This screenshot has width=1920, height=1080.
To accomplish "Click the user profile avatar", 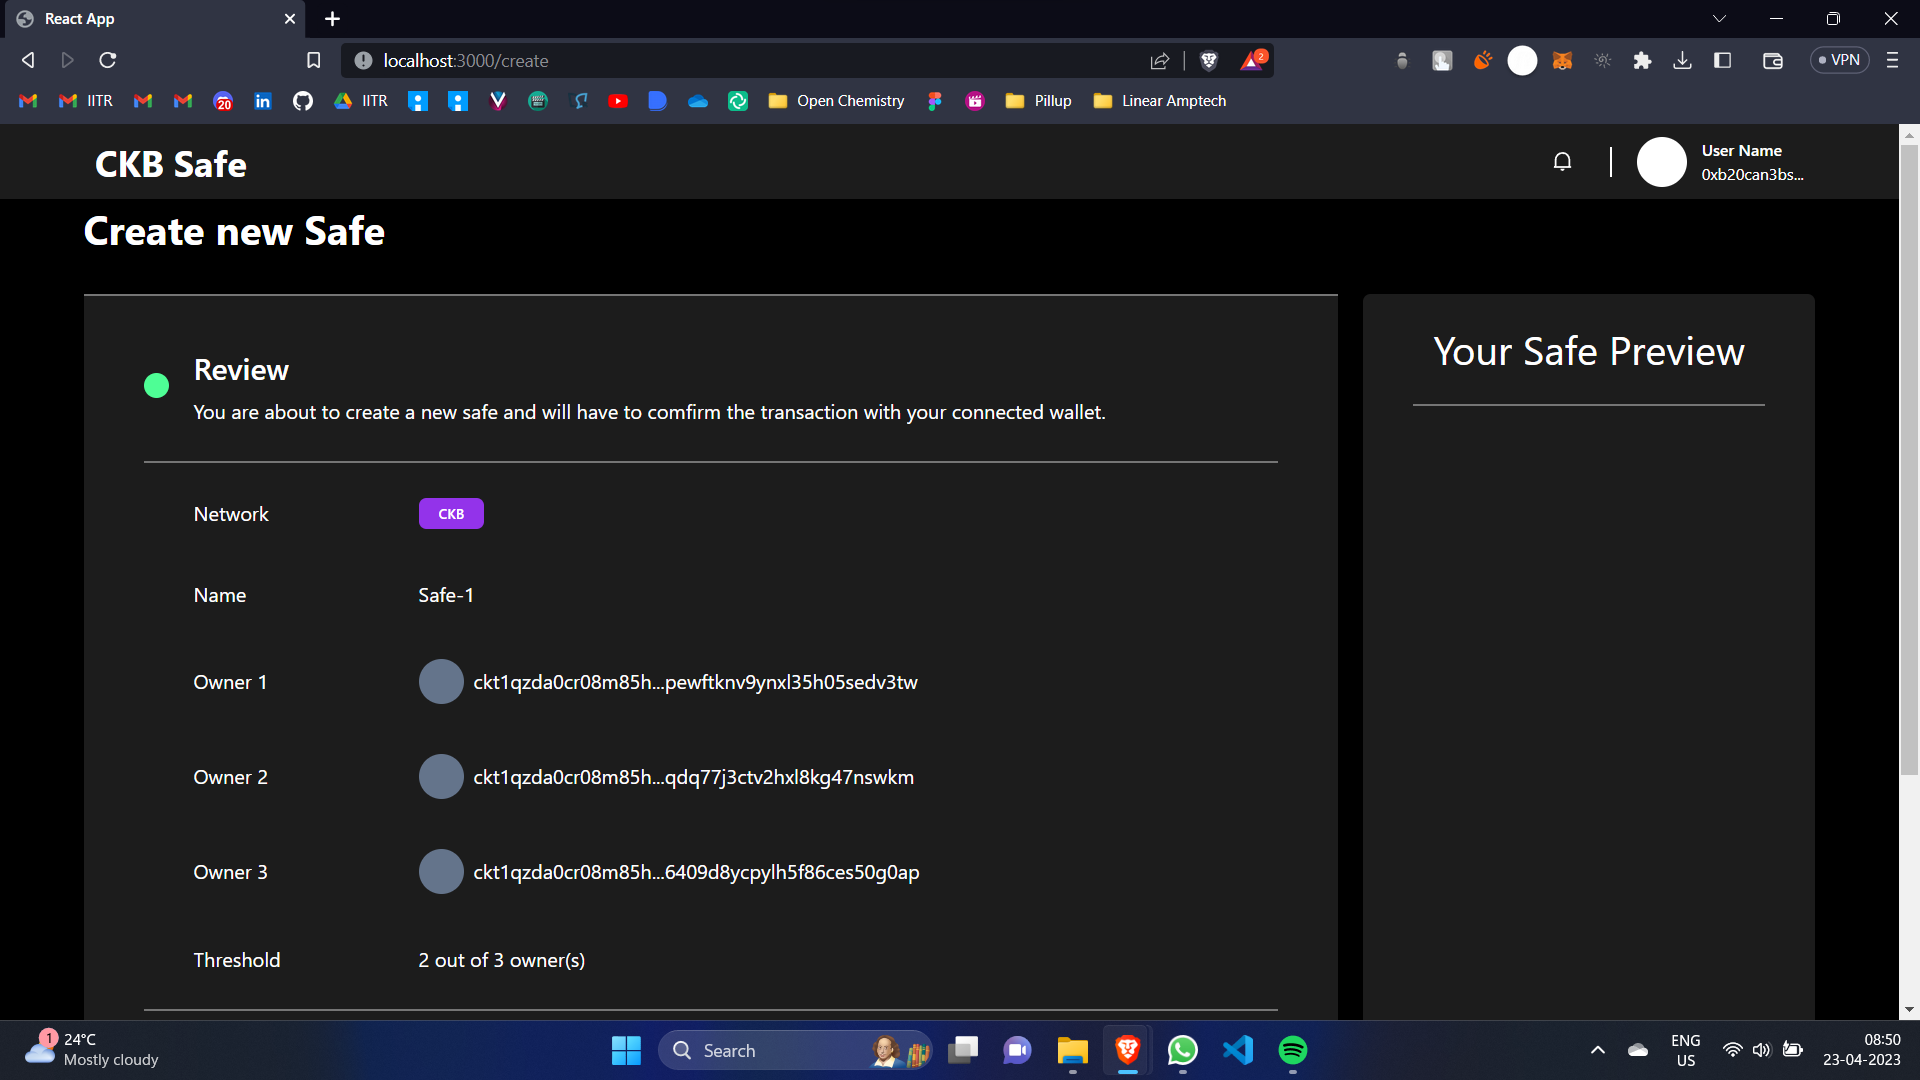I will [1661, 162].
